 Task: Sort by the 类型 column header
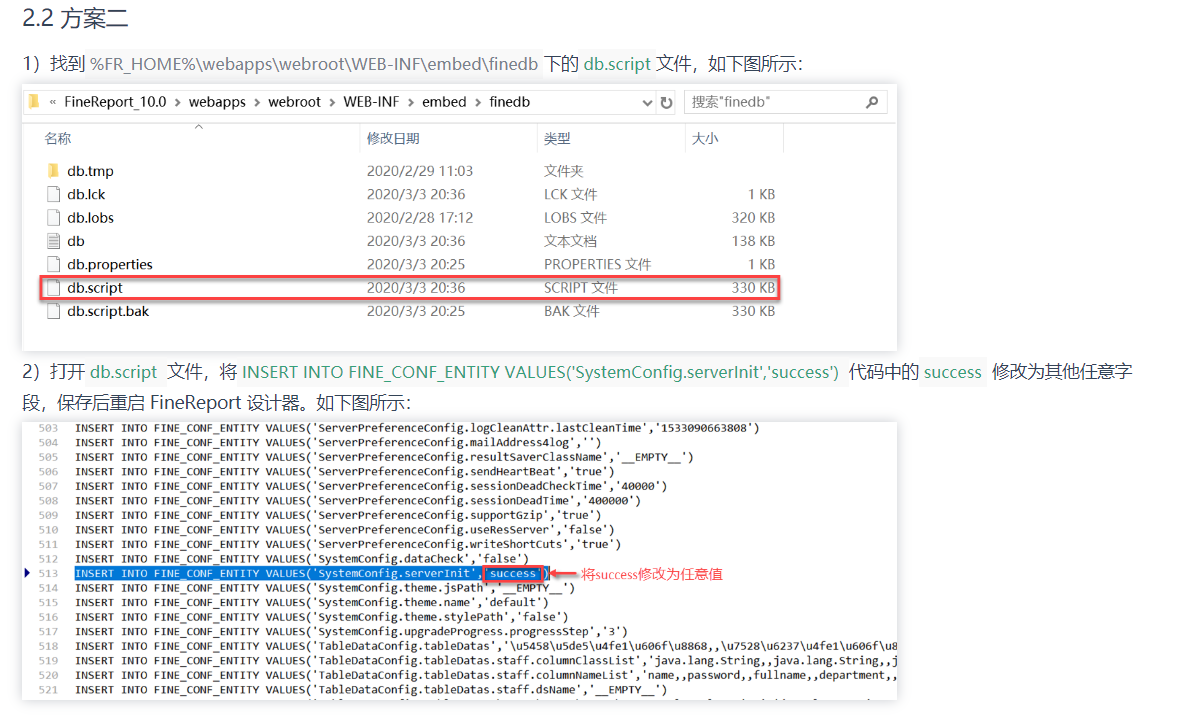pos(557,138)
